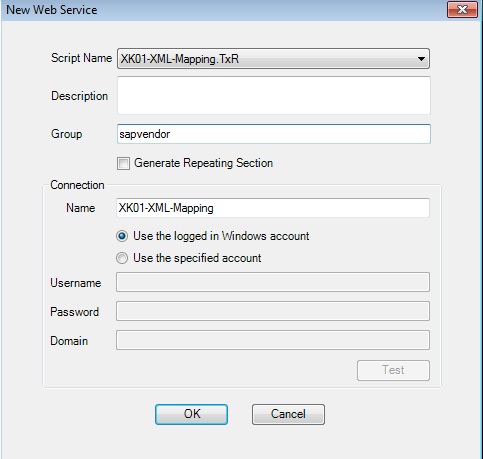Click the Script Name label

tap(81, 58)
